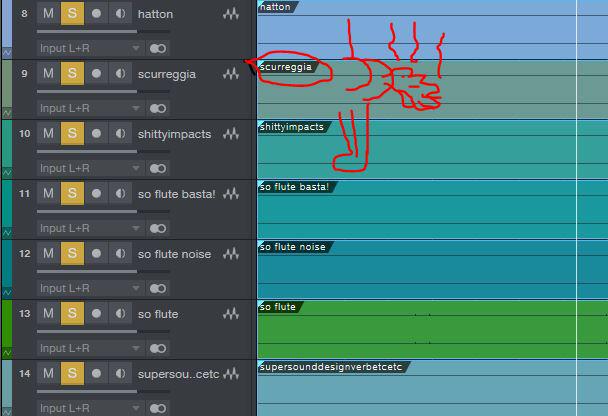Enable monitoring on the hatton track
The width and height of the screenshot is (608, 416).
click(120, 14)
